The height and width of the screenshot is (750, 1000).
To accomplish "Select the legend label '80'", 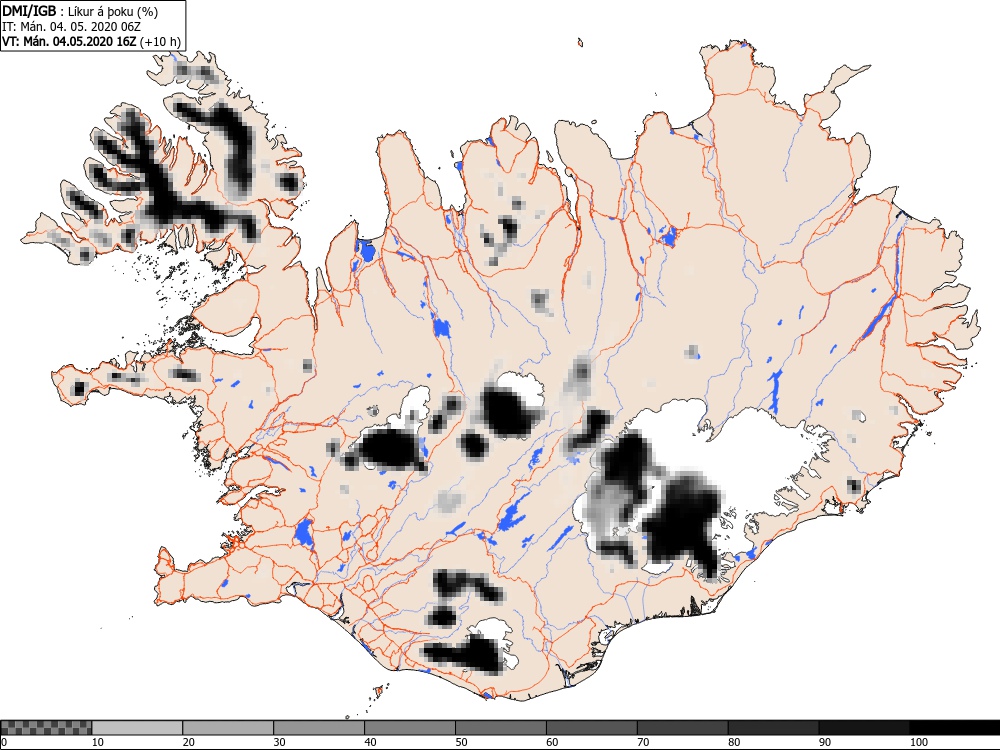I will point(734,742).
